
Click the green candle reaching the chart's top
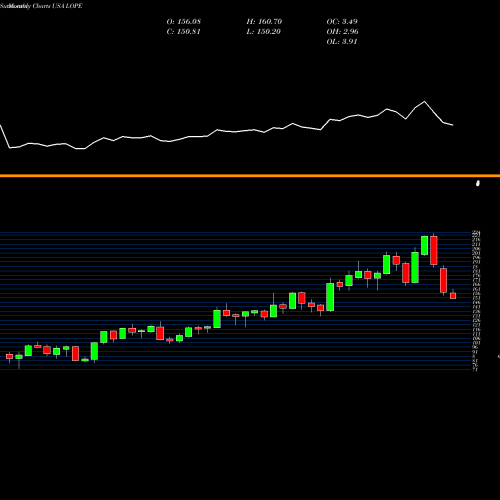[424, 246]
